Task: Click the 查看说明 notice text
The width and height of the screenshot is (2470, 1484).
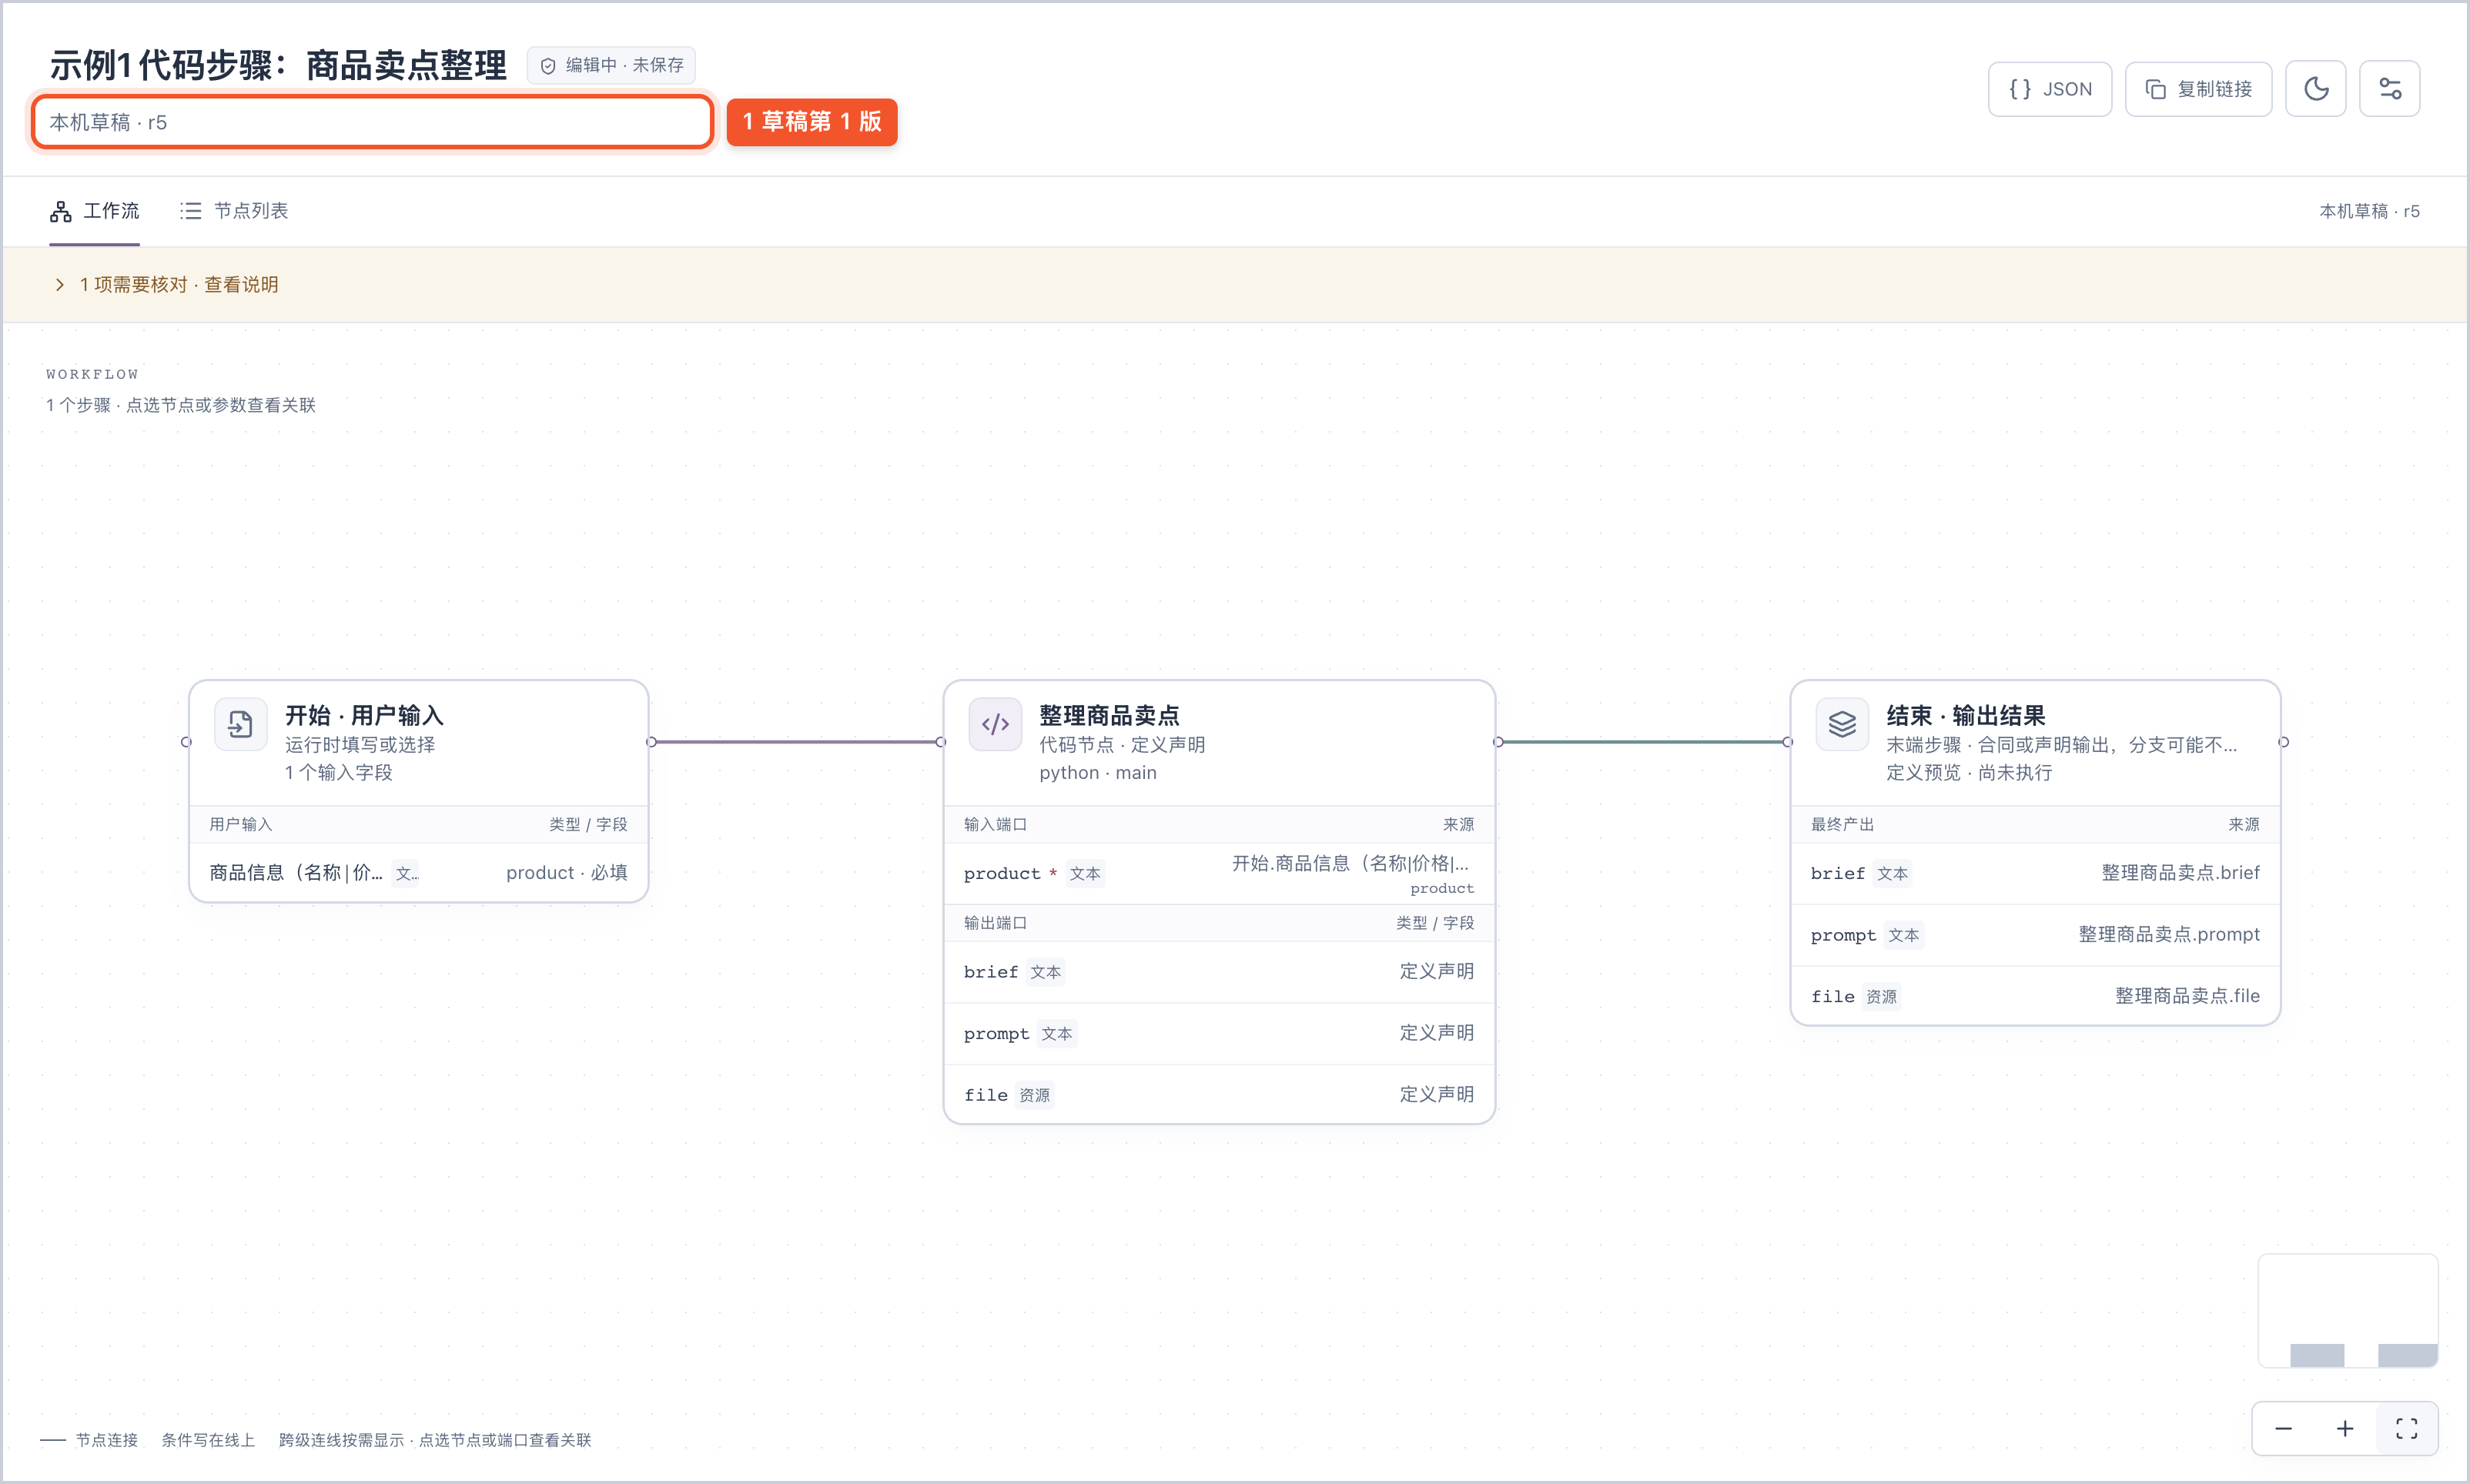Action: pyautogui.click(x=241, y=285)
